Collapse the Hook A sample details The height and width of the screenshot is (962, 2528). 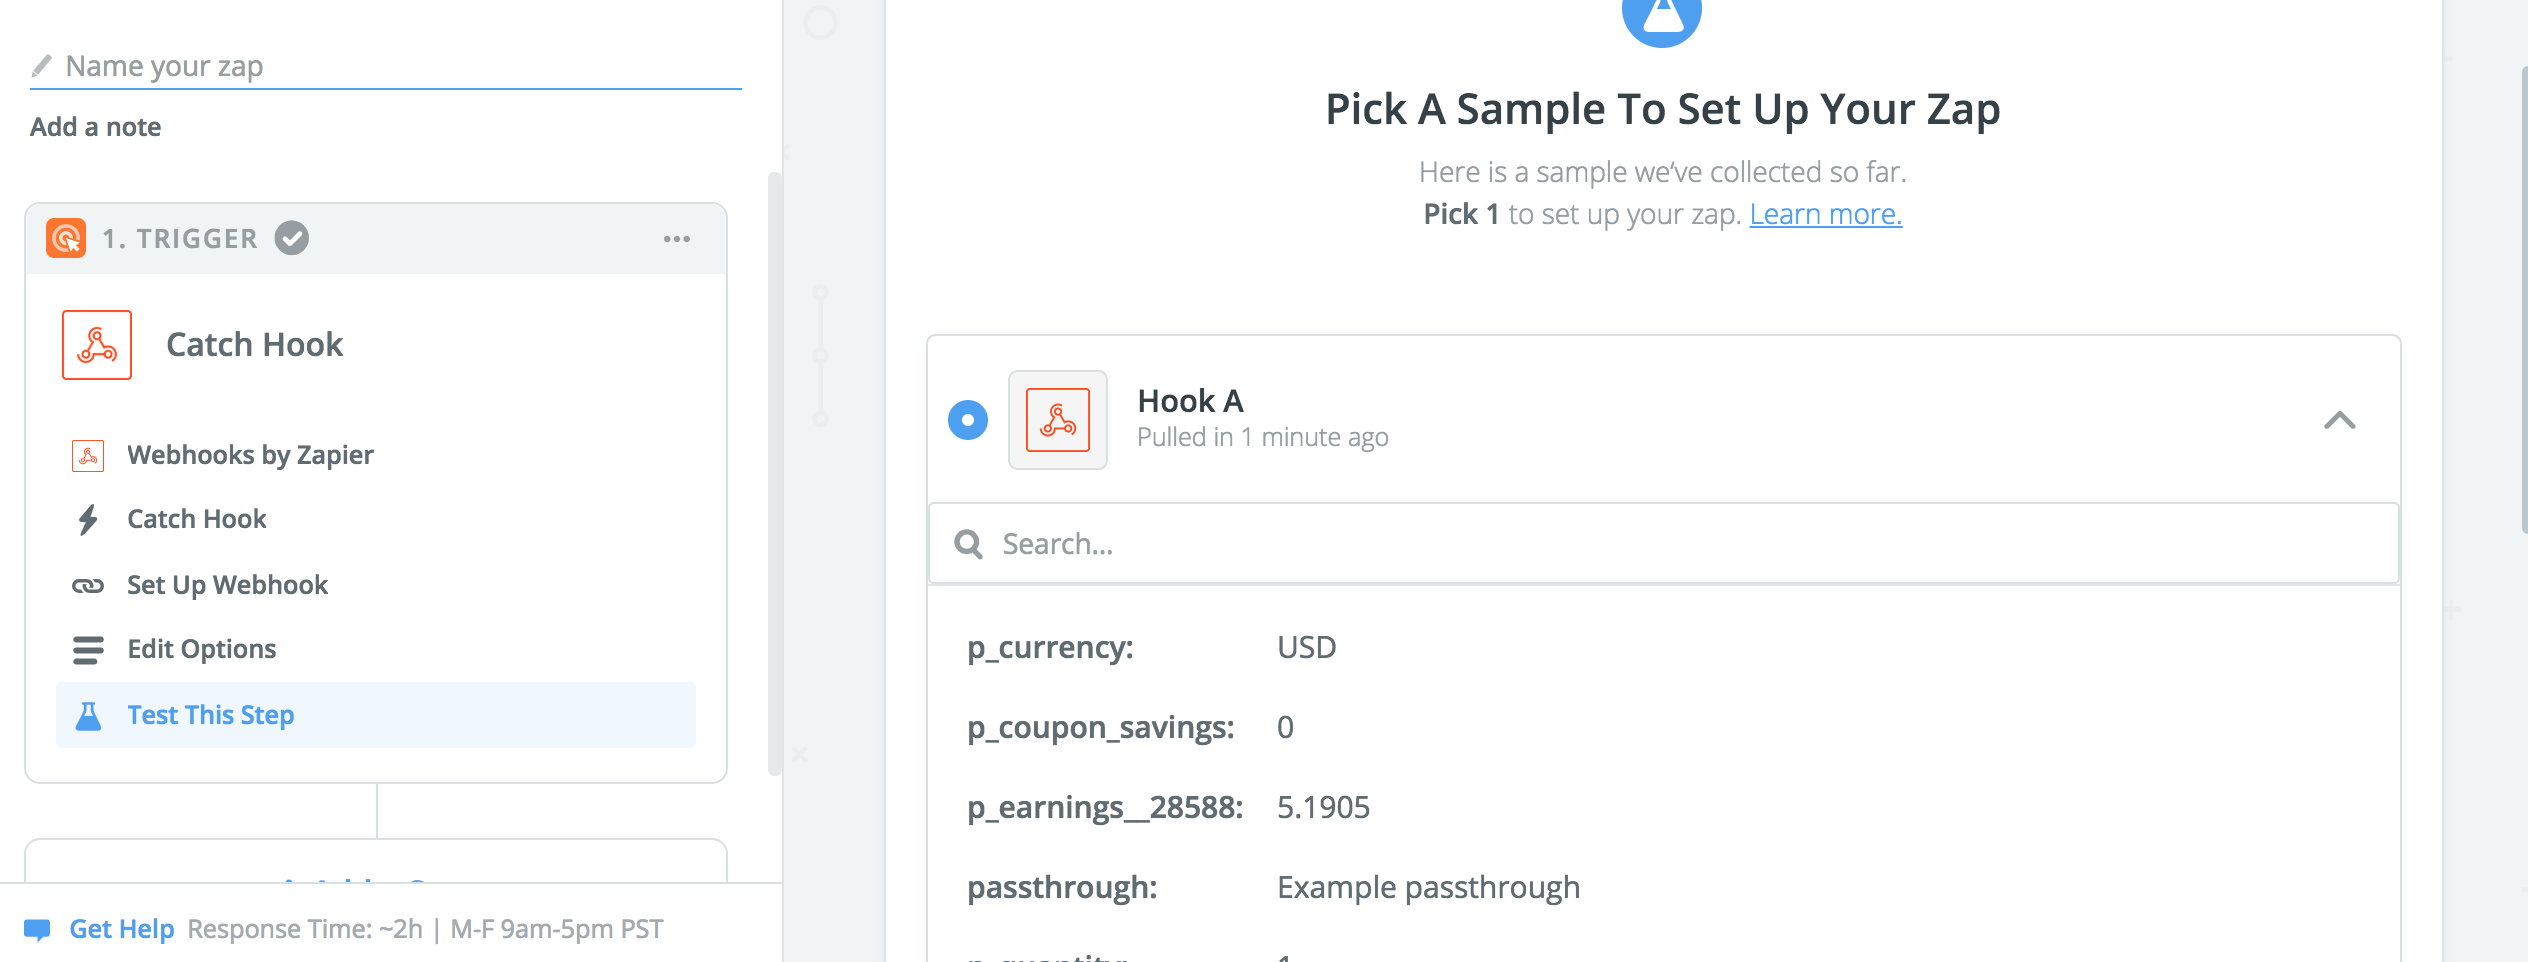[x=2339, y=420]
